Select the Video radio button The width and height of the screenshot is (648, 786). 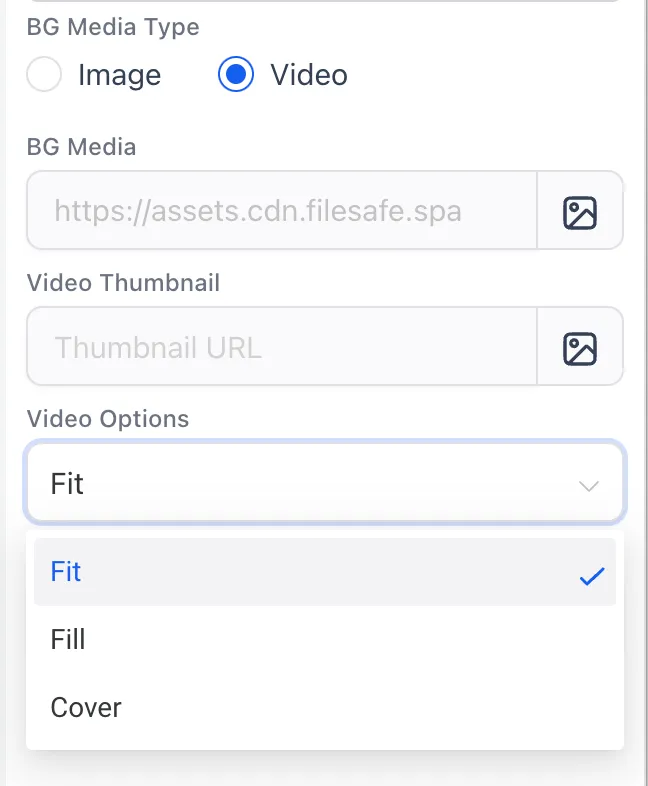click(x=236, y=74)
